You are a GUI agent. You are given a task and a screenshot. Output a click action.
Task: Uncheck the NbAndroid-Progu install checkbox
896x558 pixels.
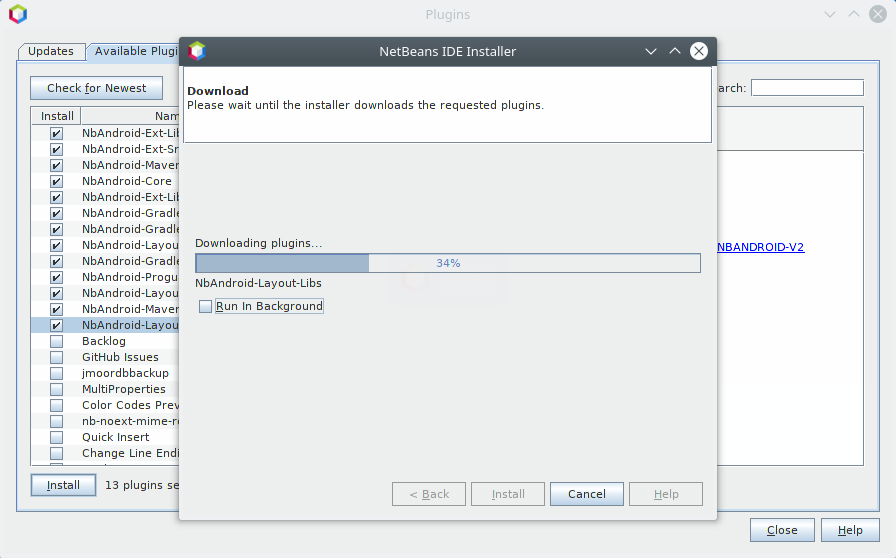57,277
